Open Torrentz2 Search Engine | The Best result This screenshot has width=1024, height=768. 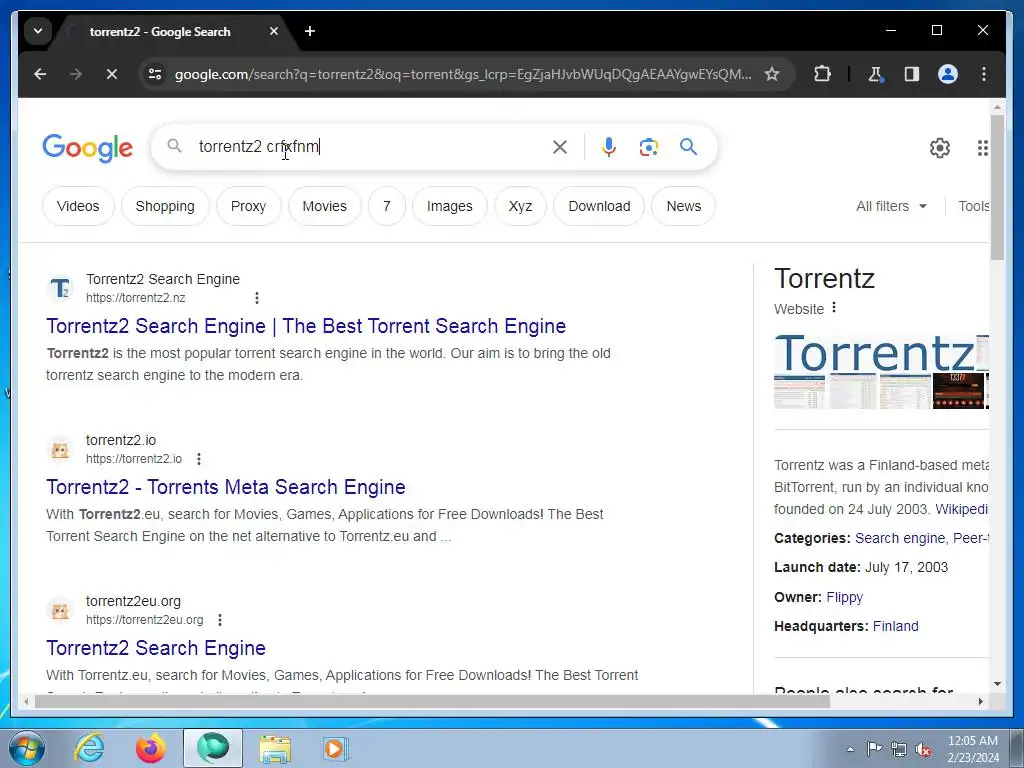coord(306,326)
